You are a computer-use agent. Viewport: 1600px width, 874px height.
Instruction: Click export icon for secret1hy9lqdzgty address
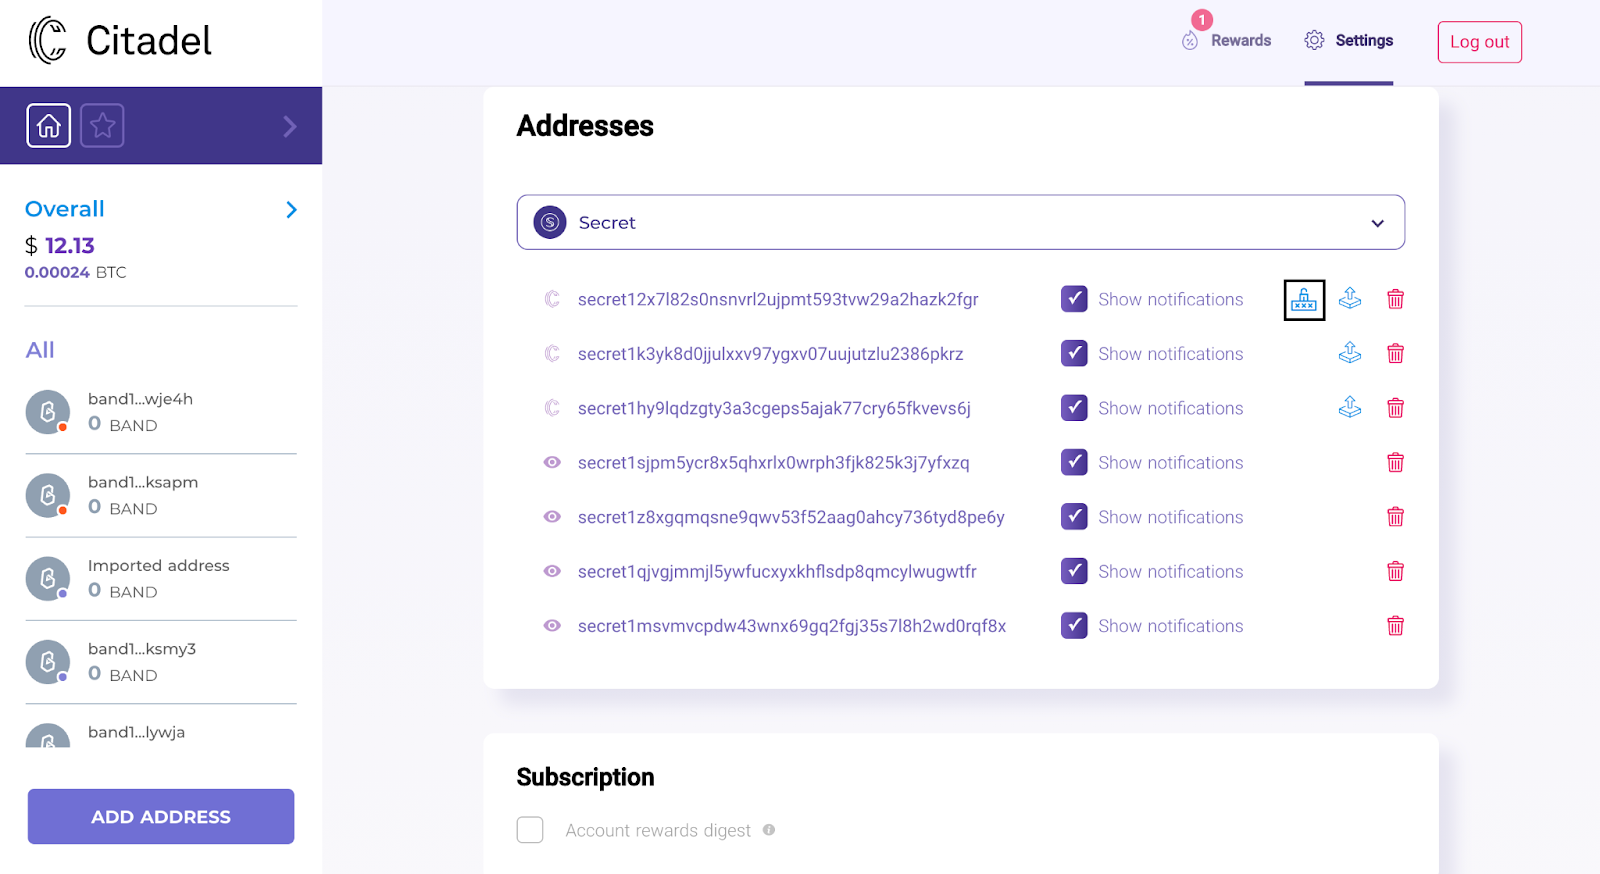coord(1350,407)
